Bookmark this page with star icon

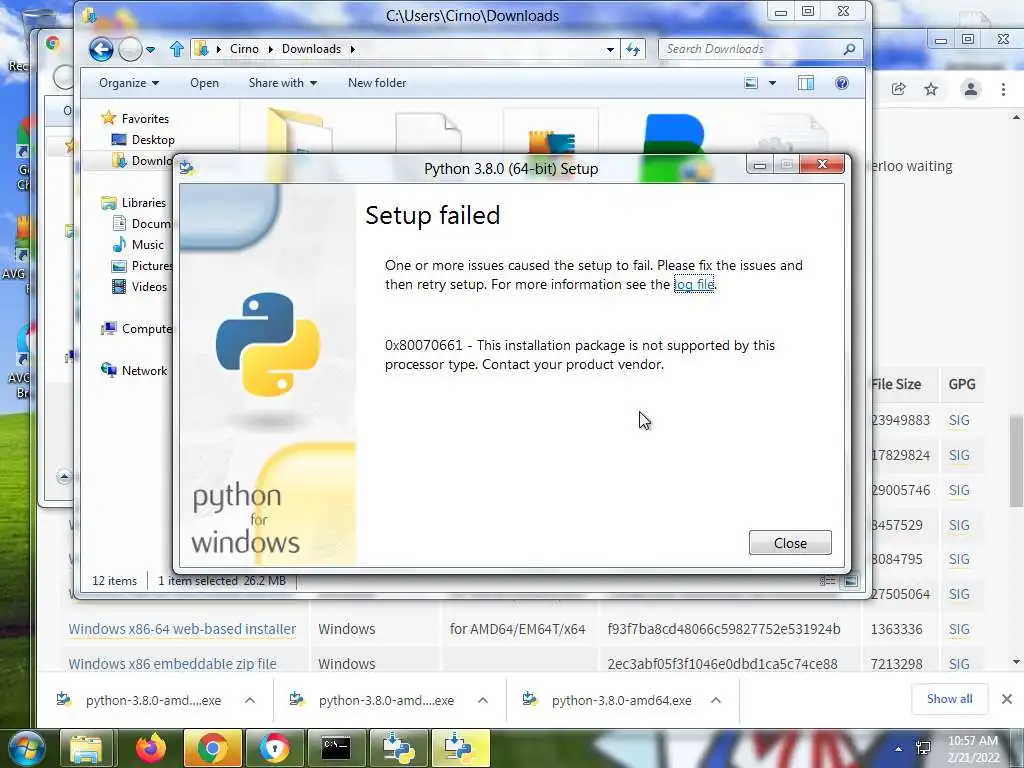(931, 89)
